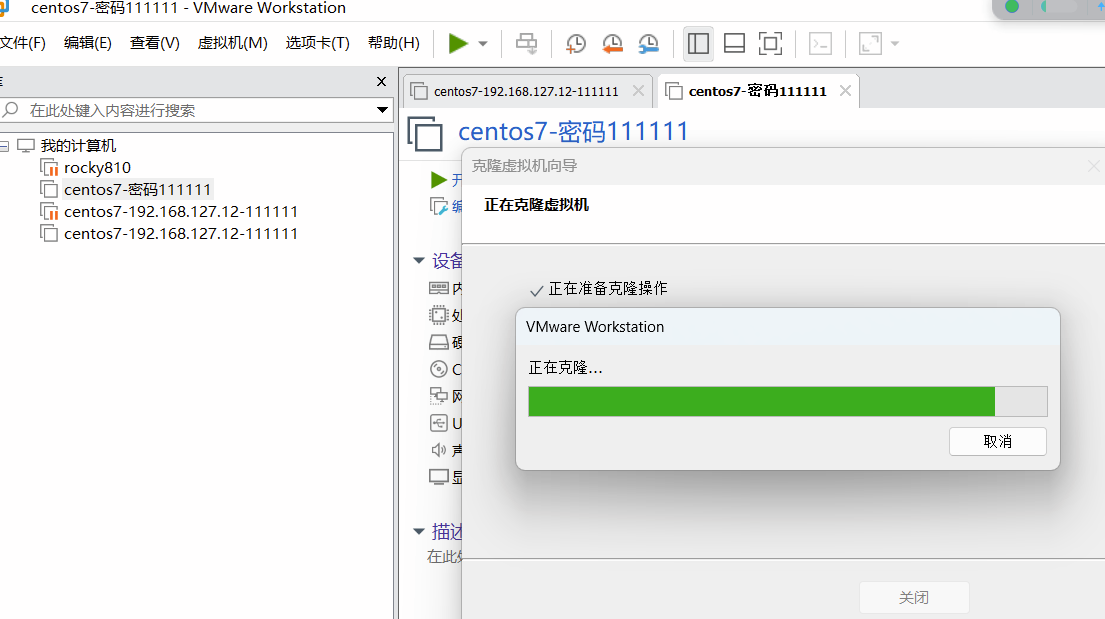
Task: Open the 虚拟机(M) menu
Action: (x=233, y=43)
